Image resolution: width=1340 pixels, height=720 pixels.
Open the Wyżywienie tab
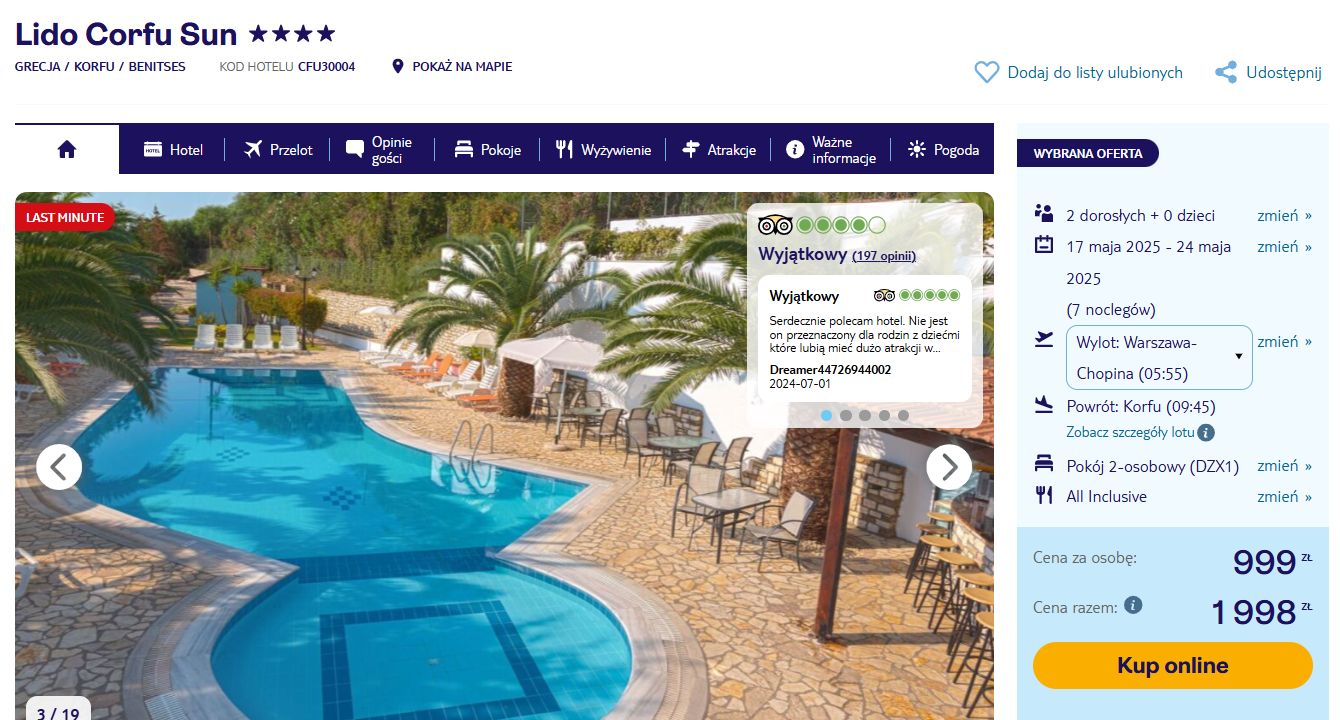[x=604, y=149]
